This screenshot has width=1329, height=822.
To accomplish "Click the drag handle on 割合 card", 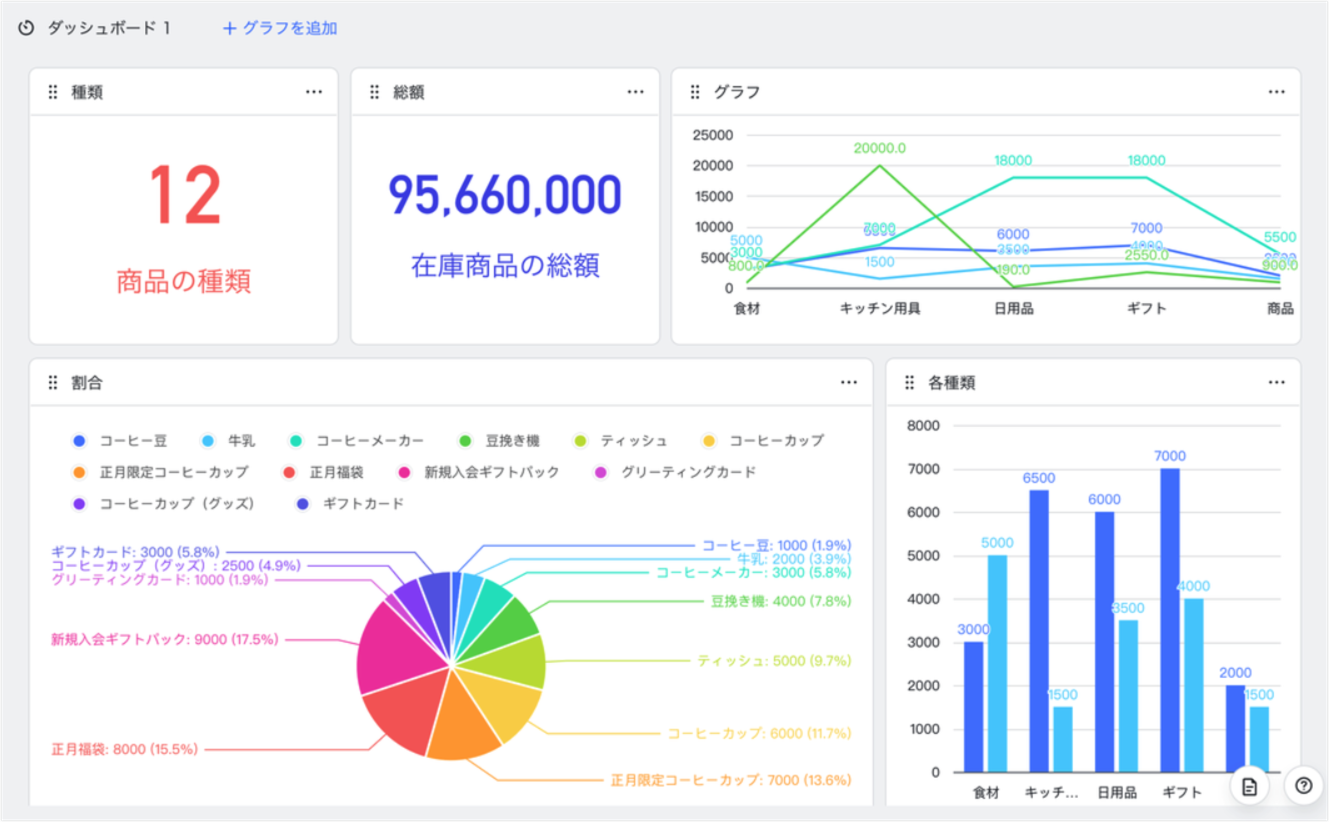I will click(53, 382).
